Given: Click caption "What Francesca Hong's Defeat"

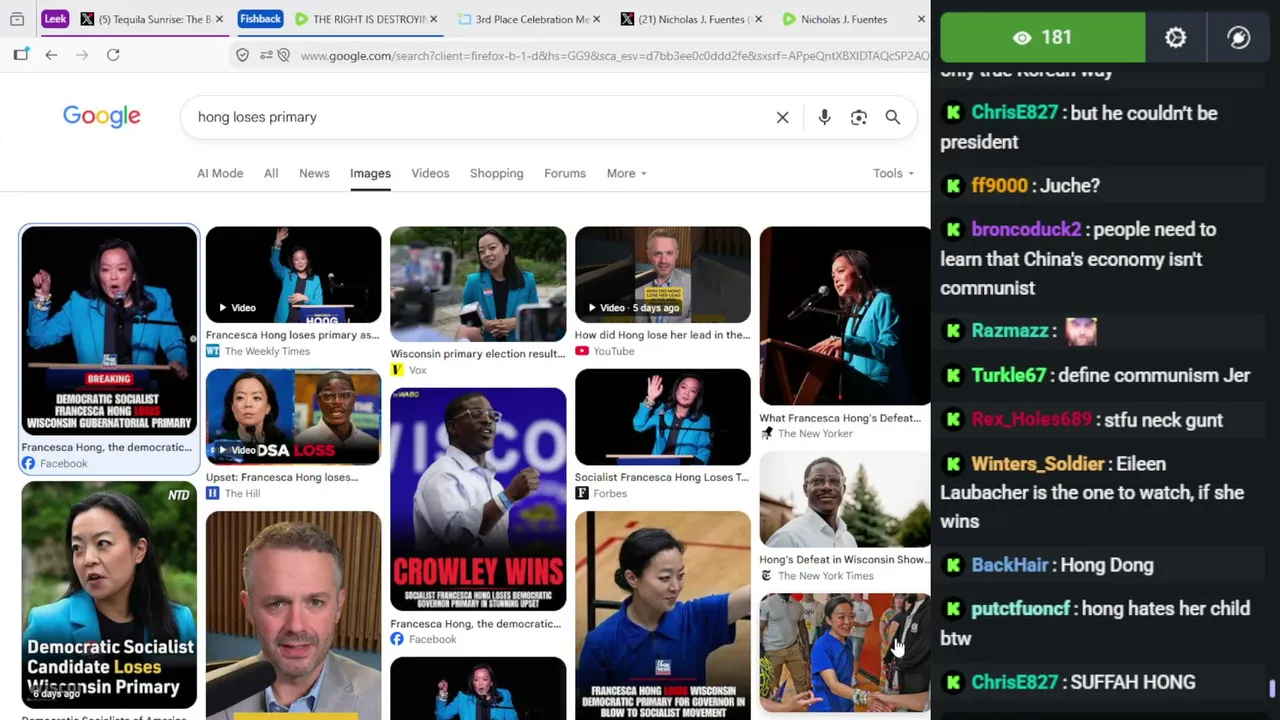Looking at the screenshot, I should [x=840, y=418].
